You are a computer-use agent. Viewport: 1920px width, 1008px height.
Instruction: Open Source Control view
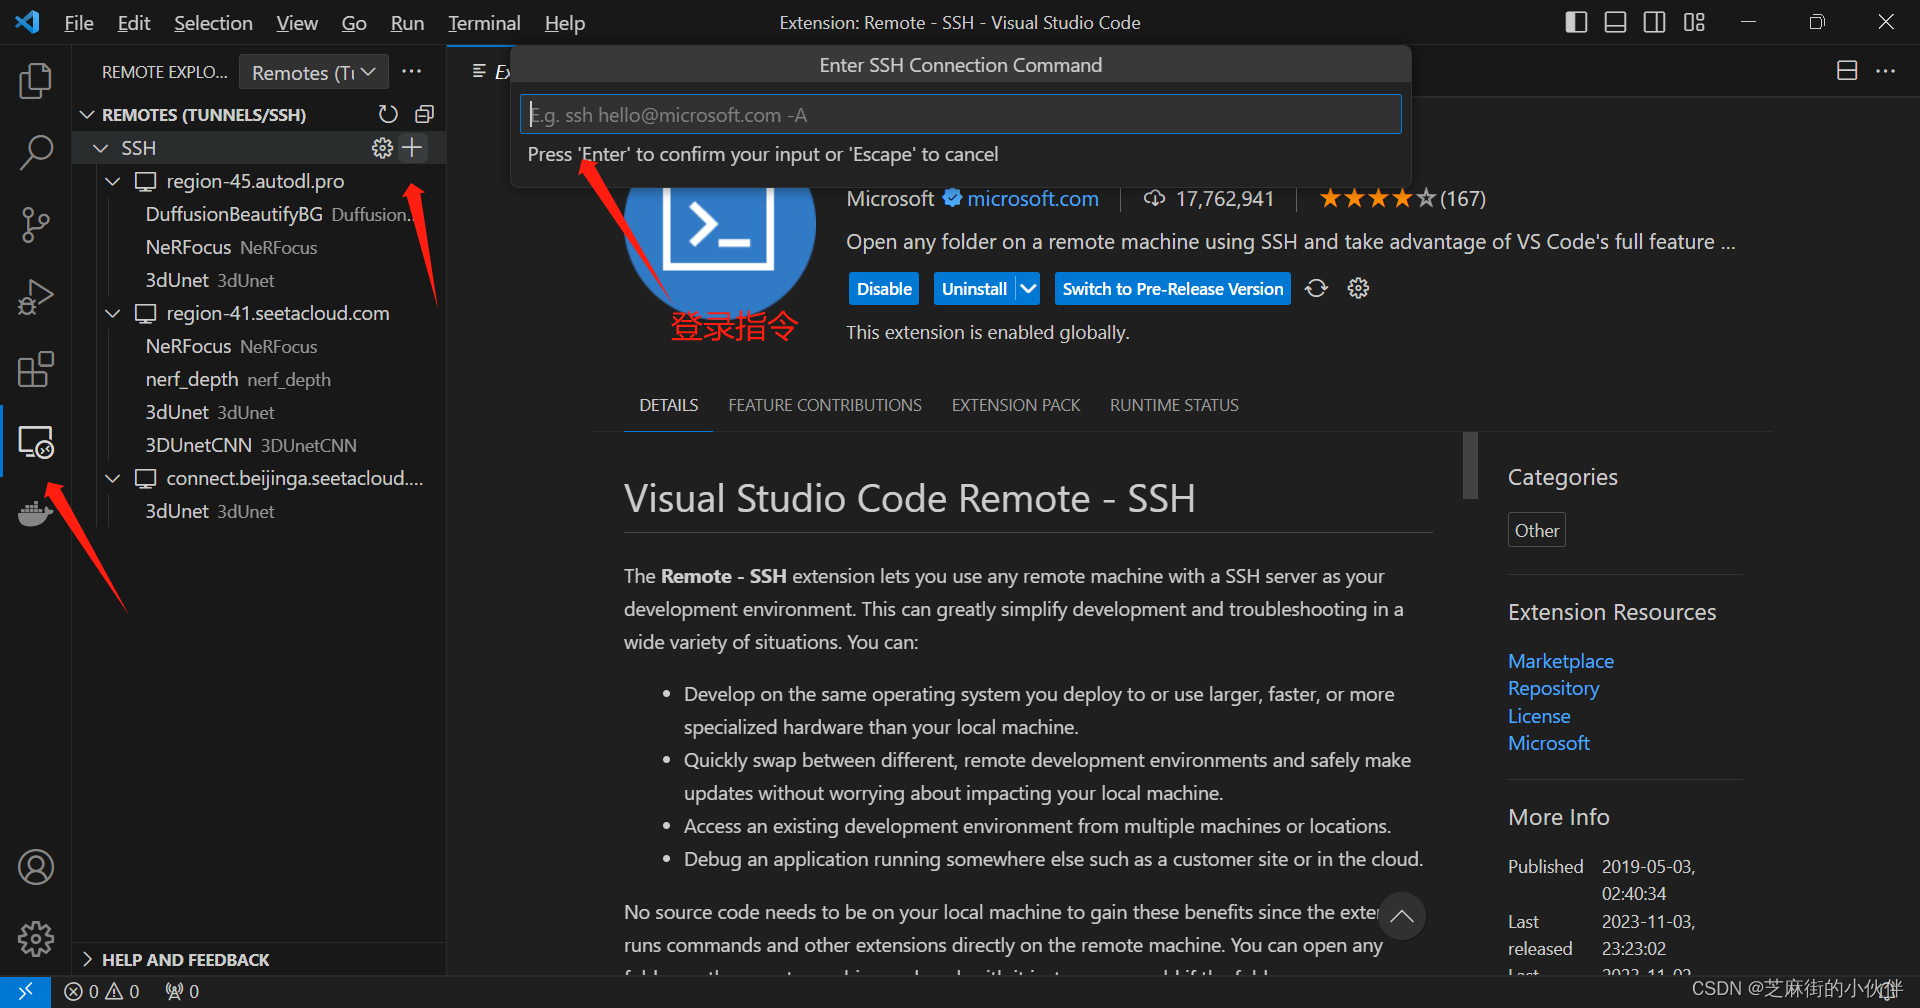tap(36, 225)
